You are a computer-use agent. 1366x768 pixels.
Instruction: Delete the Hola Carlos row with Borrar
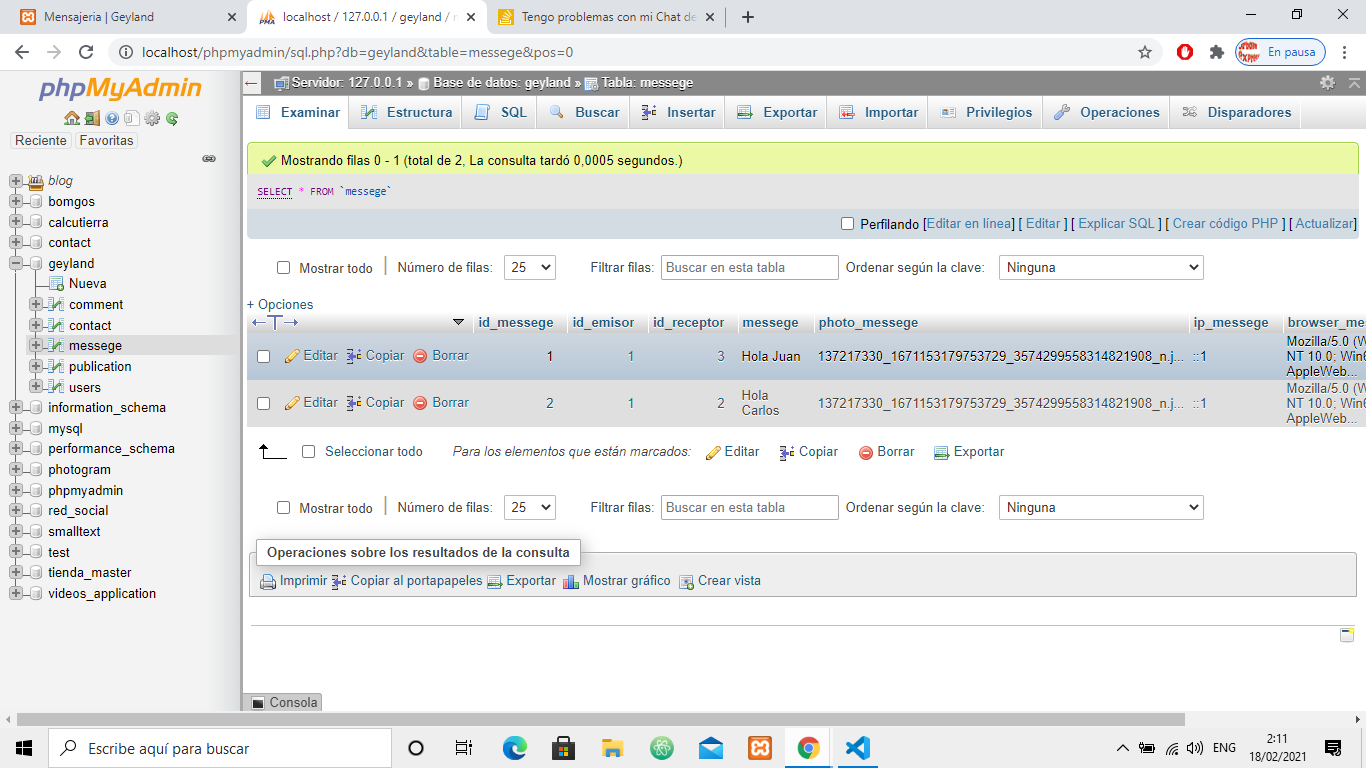[x=441, y=403]
